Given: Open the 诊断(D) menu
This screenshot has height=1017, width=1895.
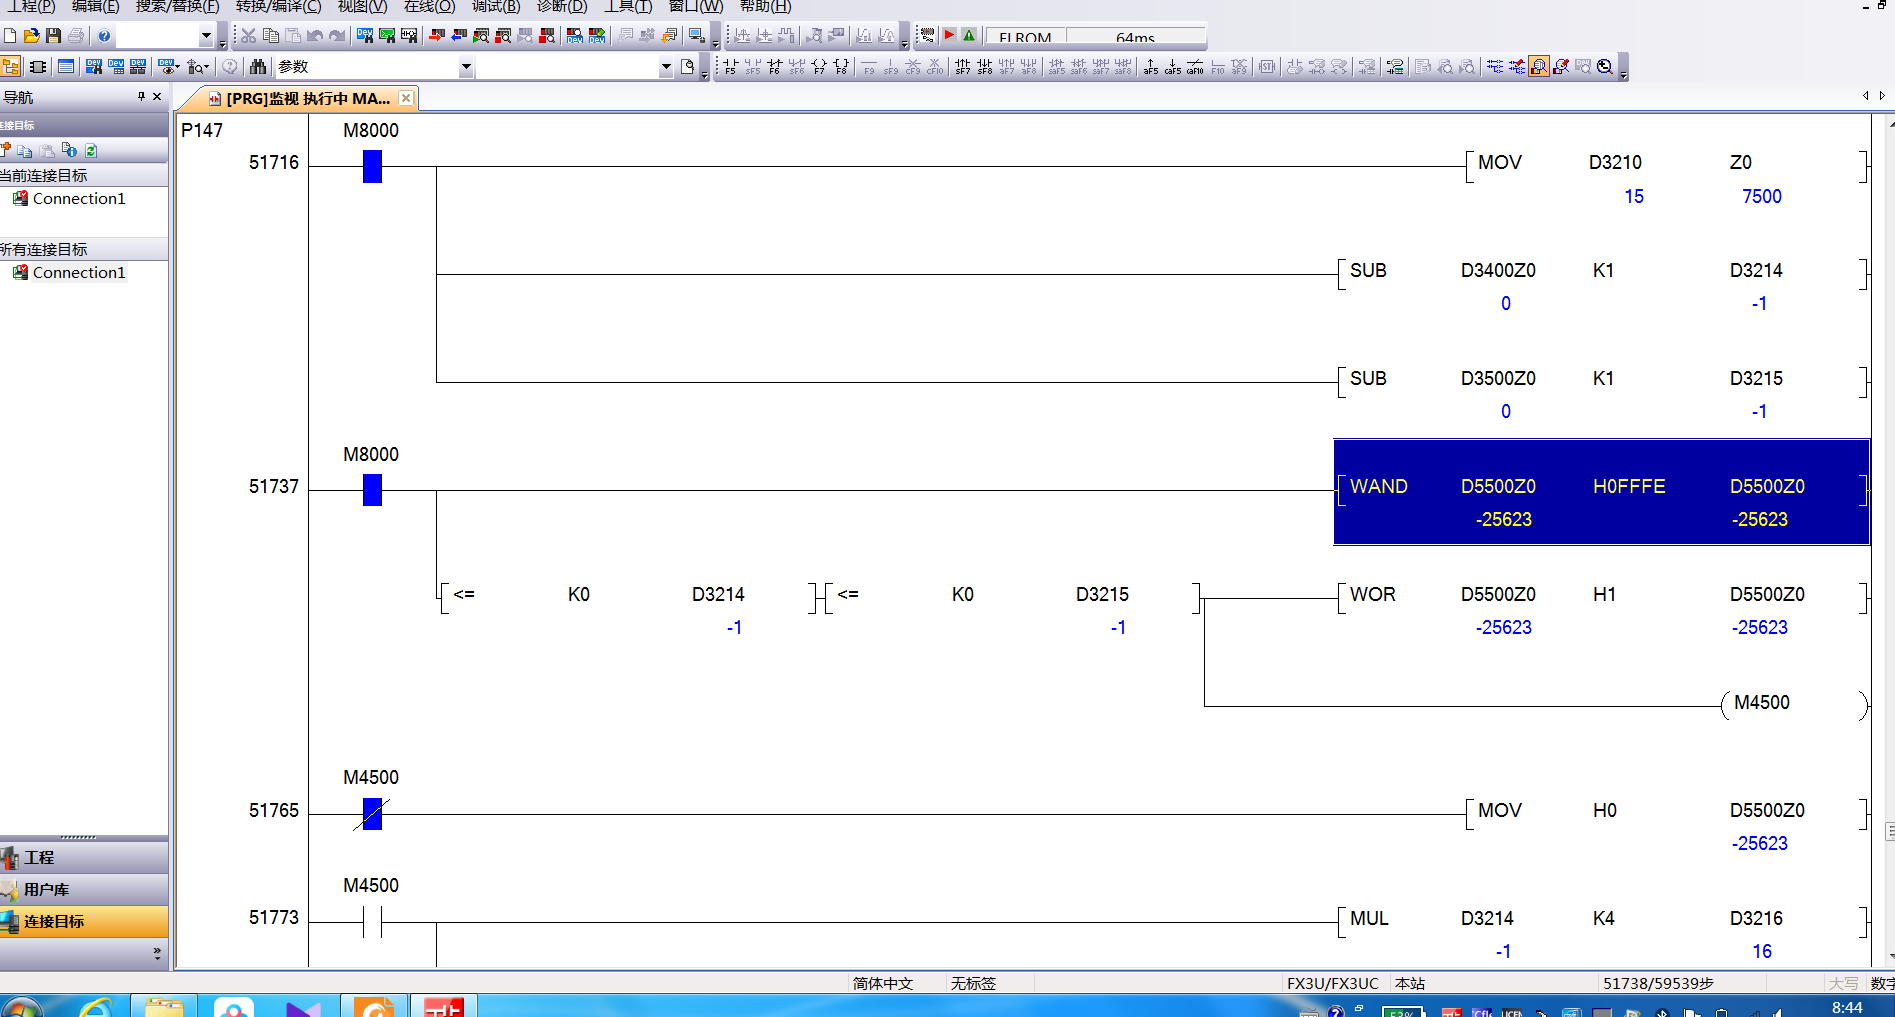Looking at the screenshot, I should click(x=562, y=7).
